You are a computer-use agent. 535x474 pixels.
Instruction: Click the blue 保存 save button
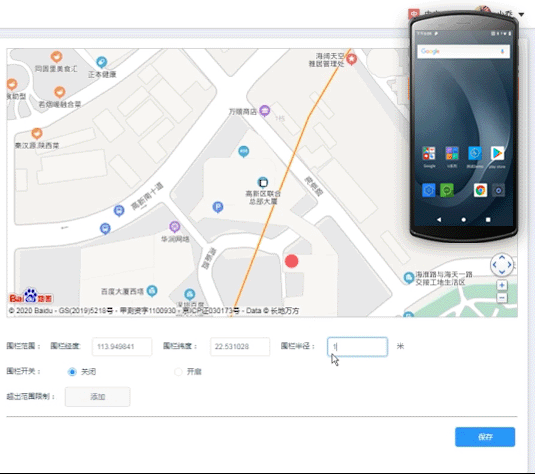click(485, 437)
